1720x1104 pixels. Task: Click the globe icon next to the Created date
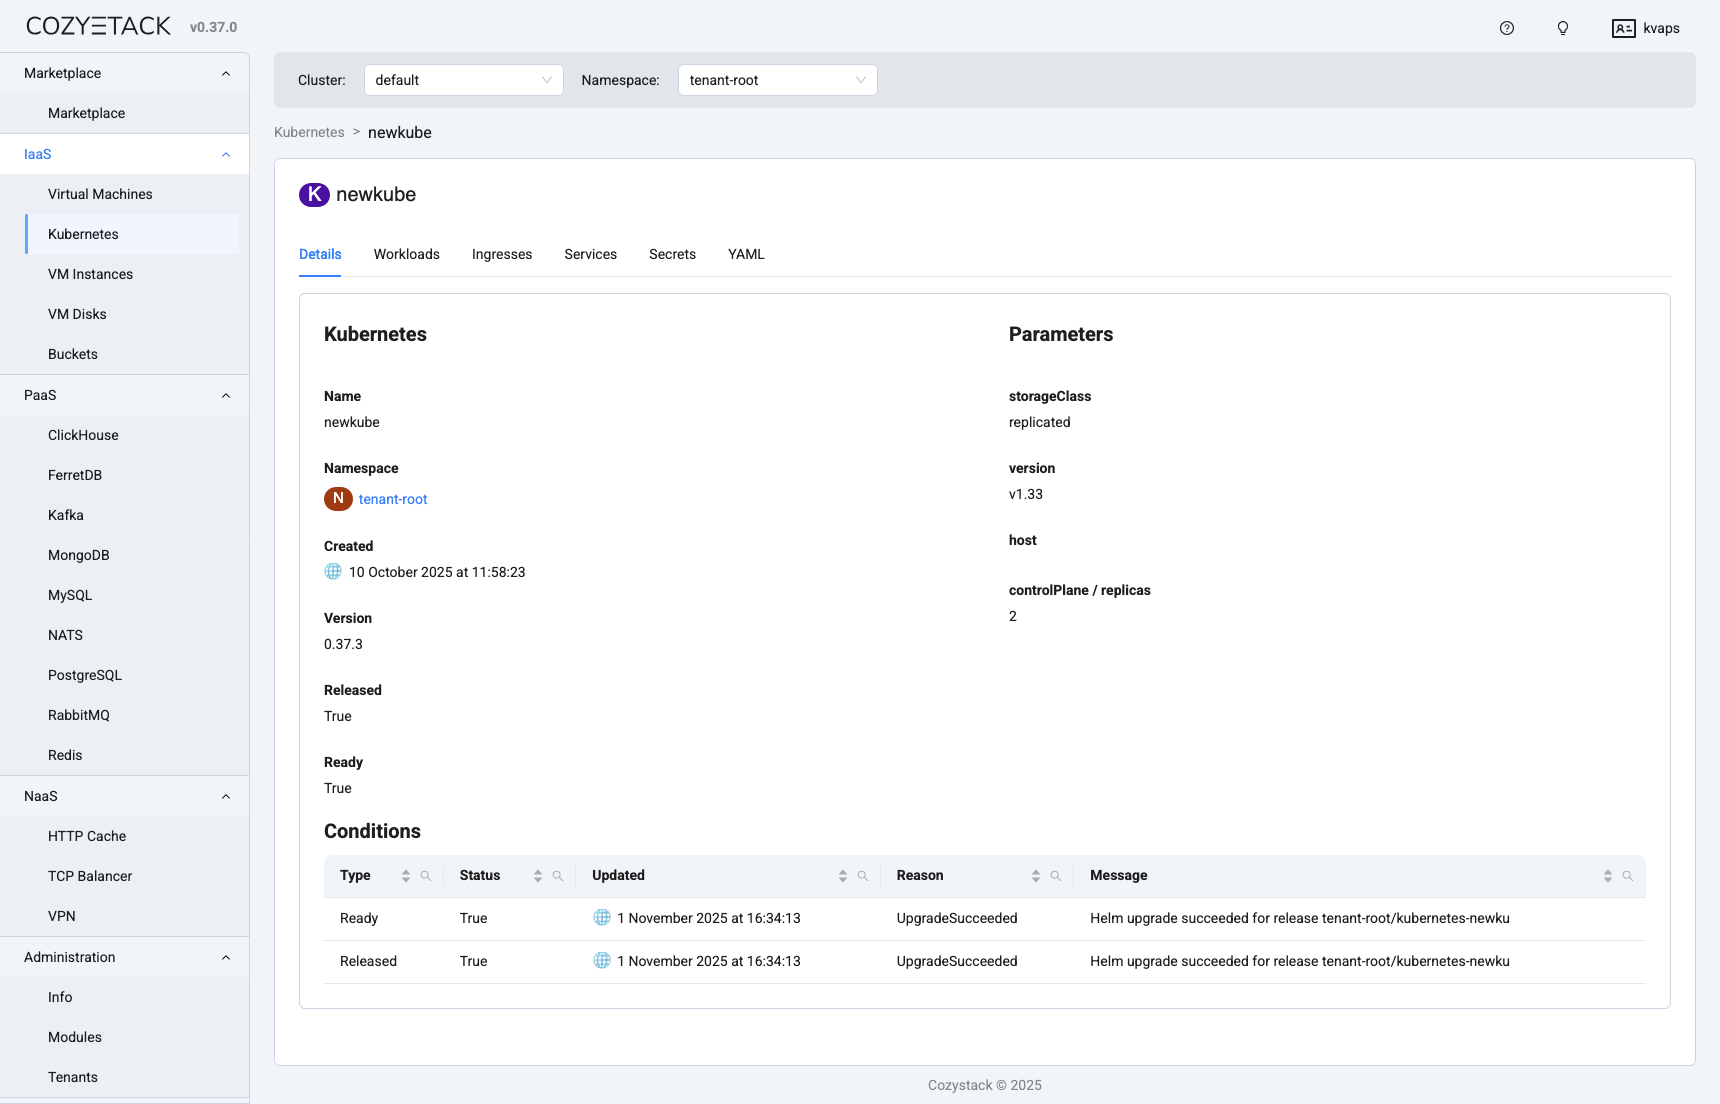(332, 571)
